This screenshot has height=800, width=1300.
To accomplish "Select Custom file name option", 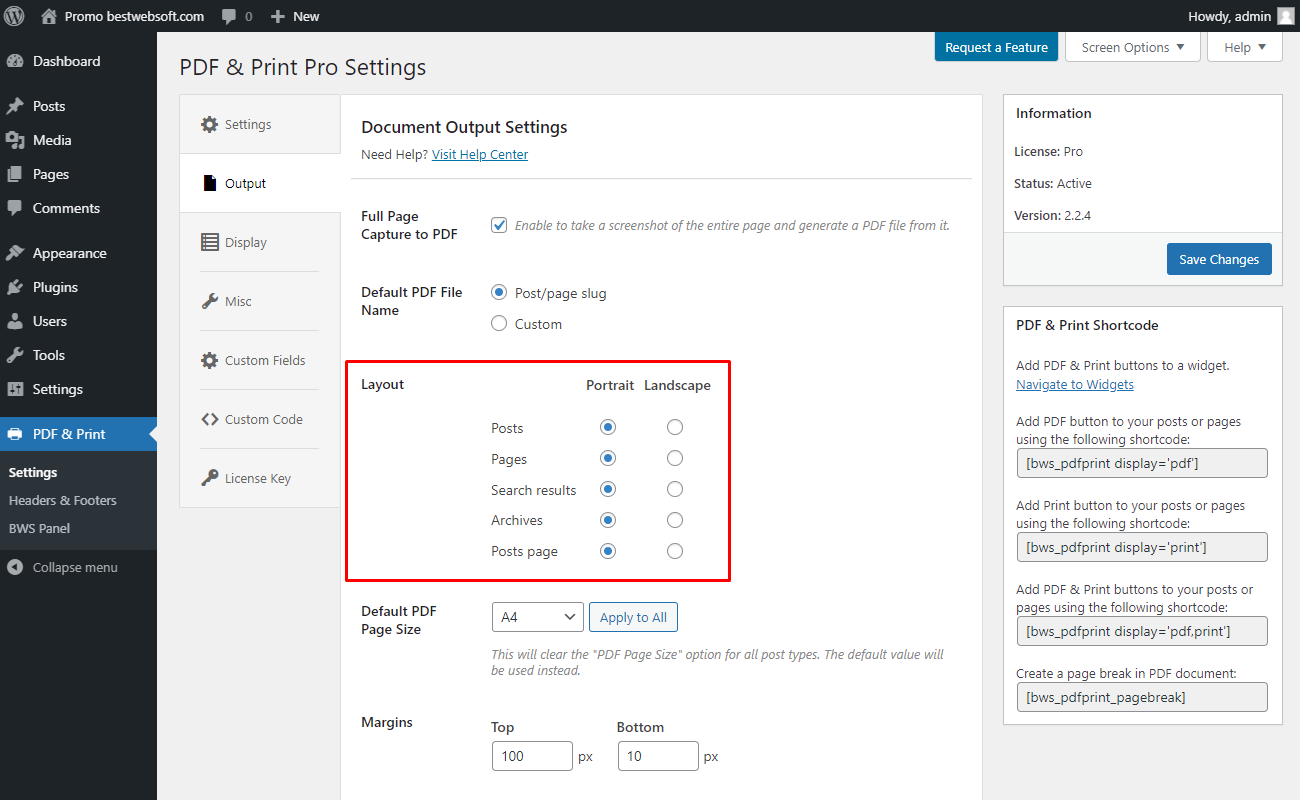I will 499,324.
